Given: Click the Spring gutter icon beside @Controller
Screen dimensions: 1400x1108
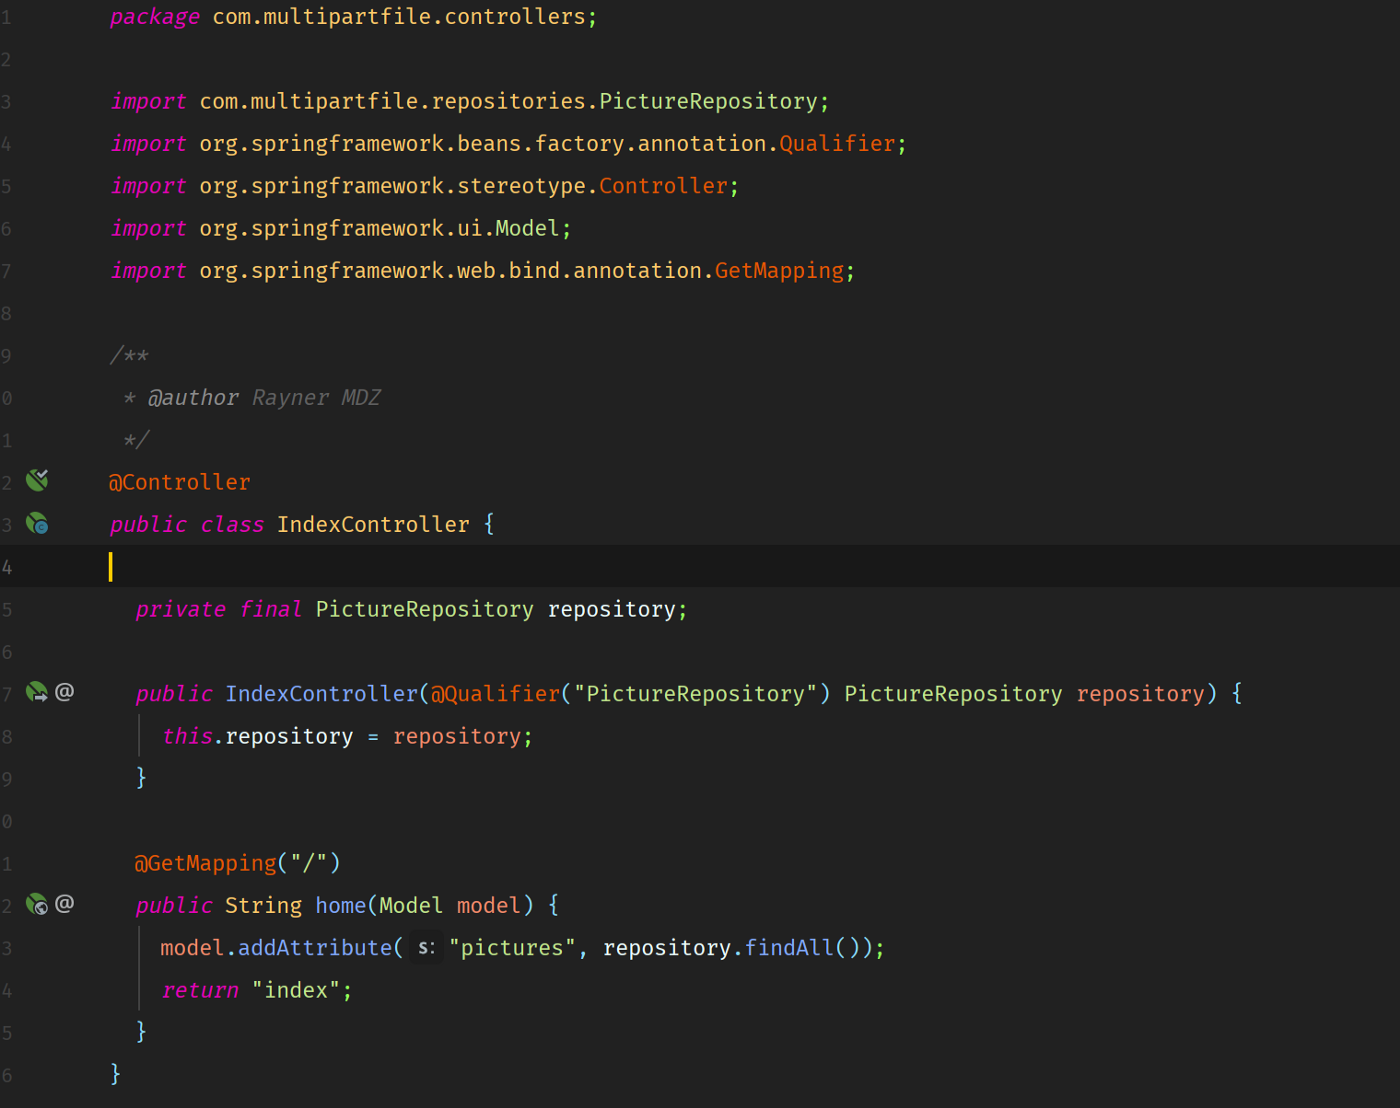Looking at the screenshot, I should pos(37,481).
